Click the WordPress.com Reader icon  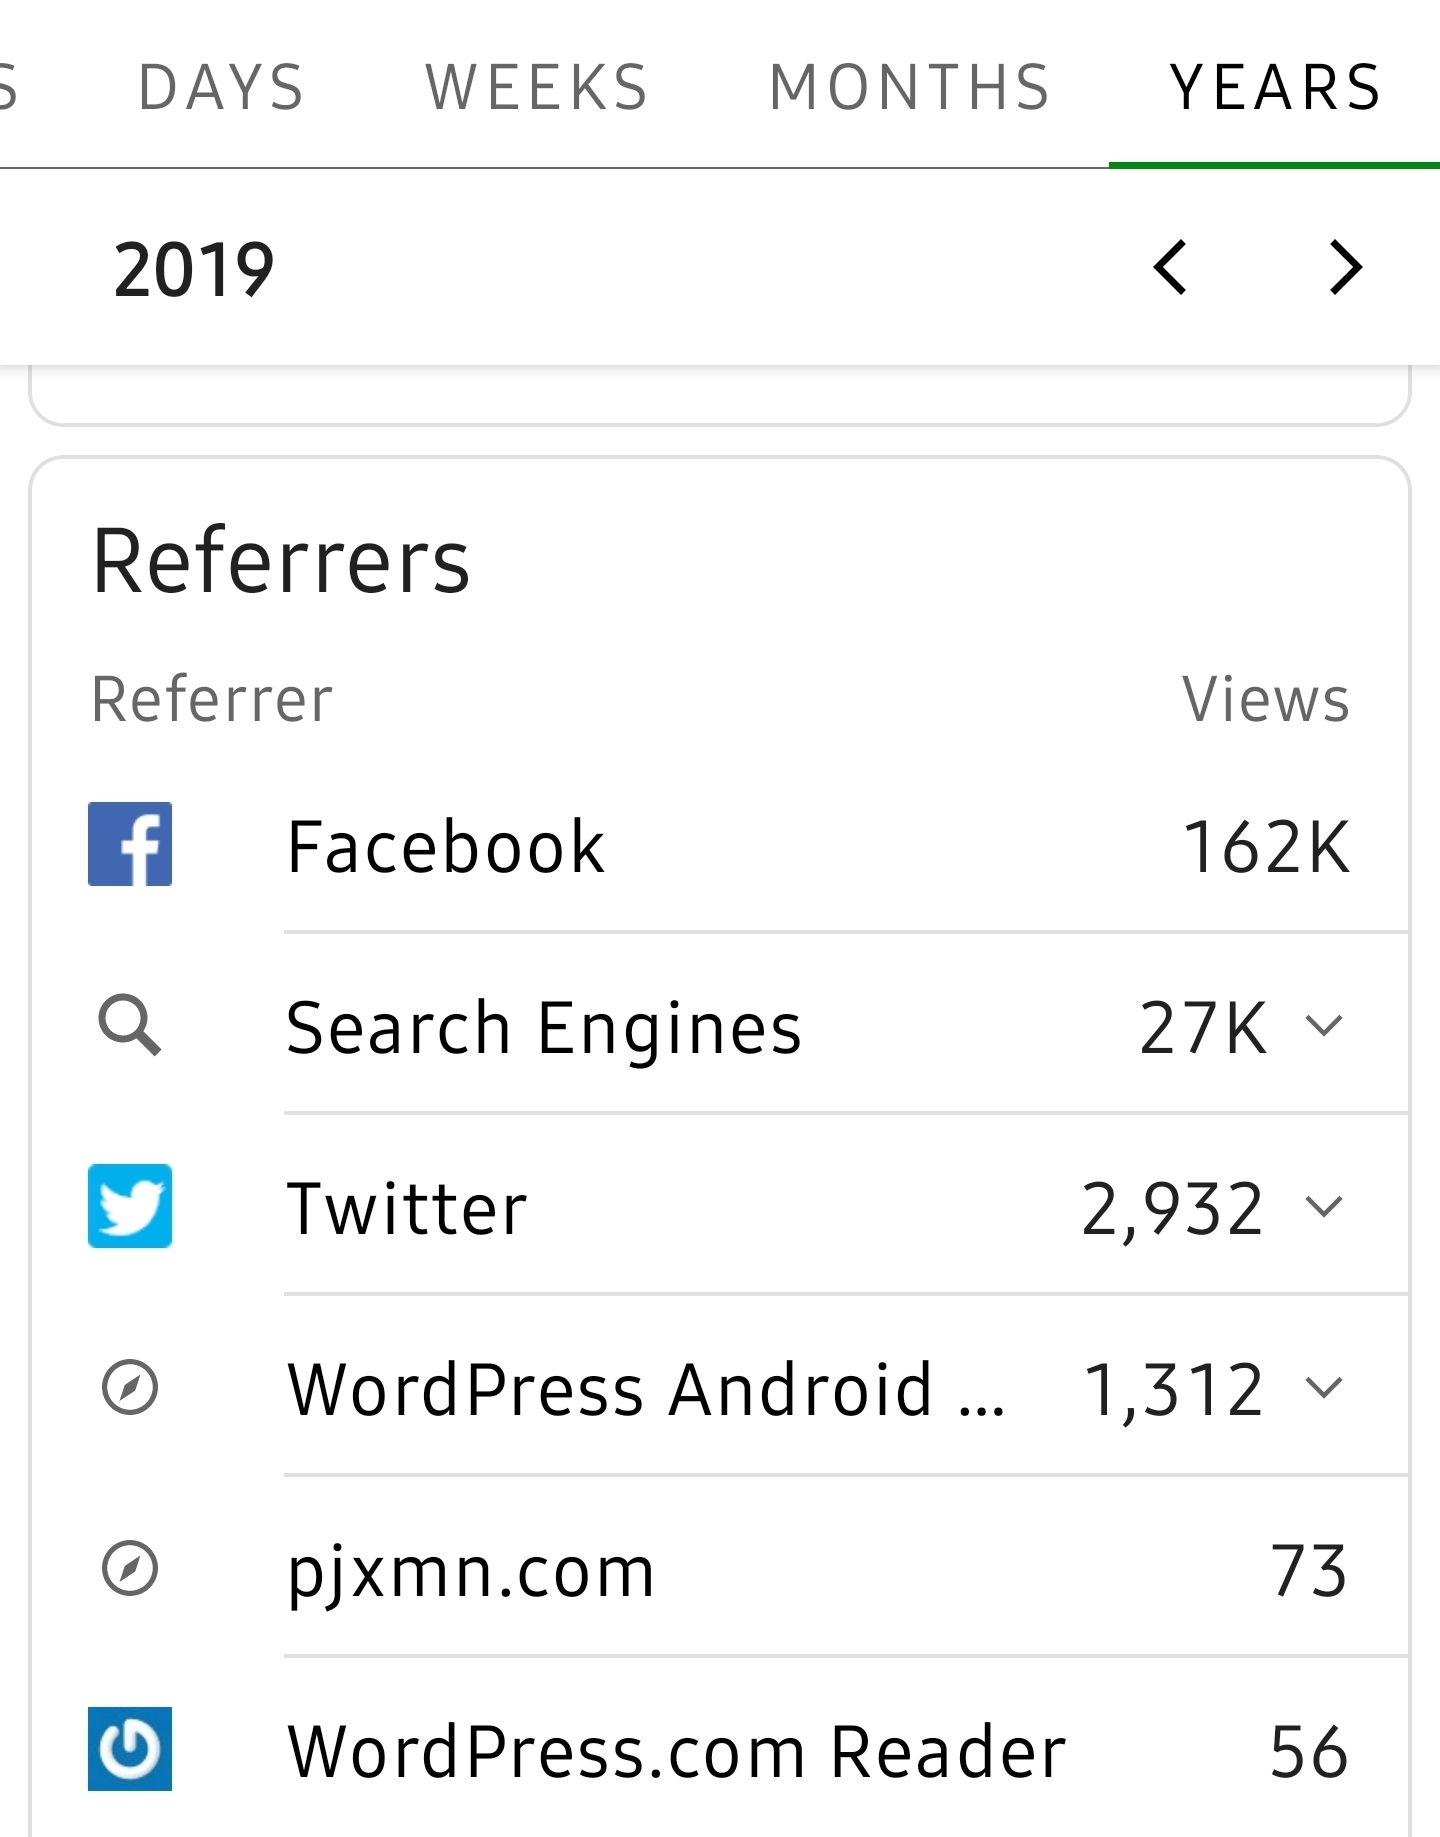[130, 1749]
